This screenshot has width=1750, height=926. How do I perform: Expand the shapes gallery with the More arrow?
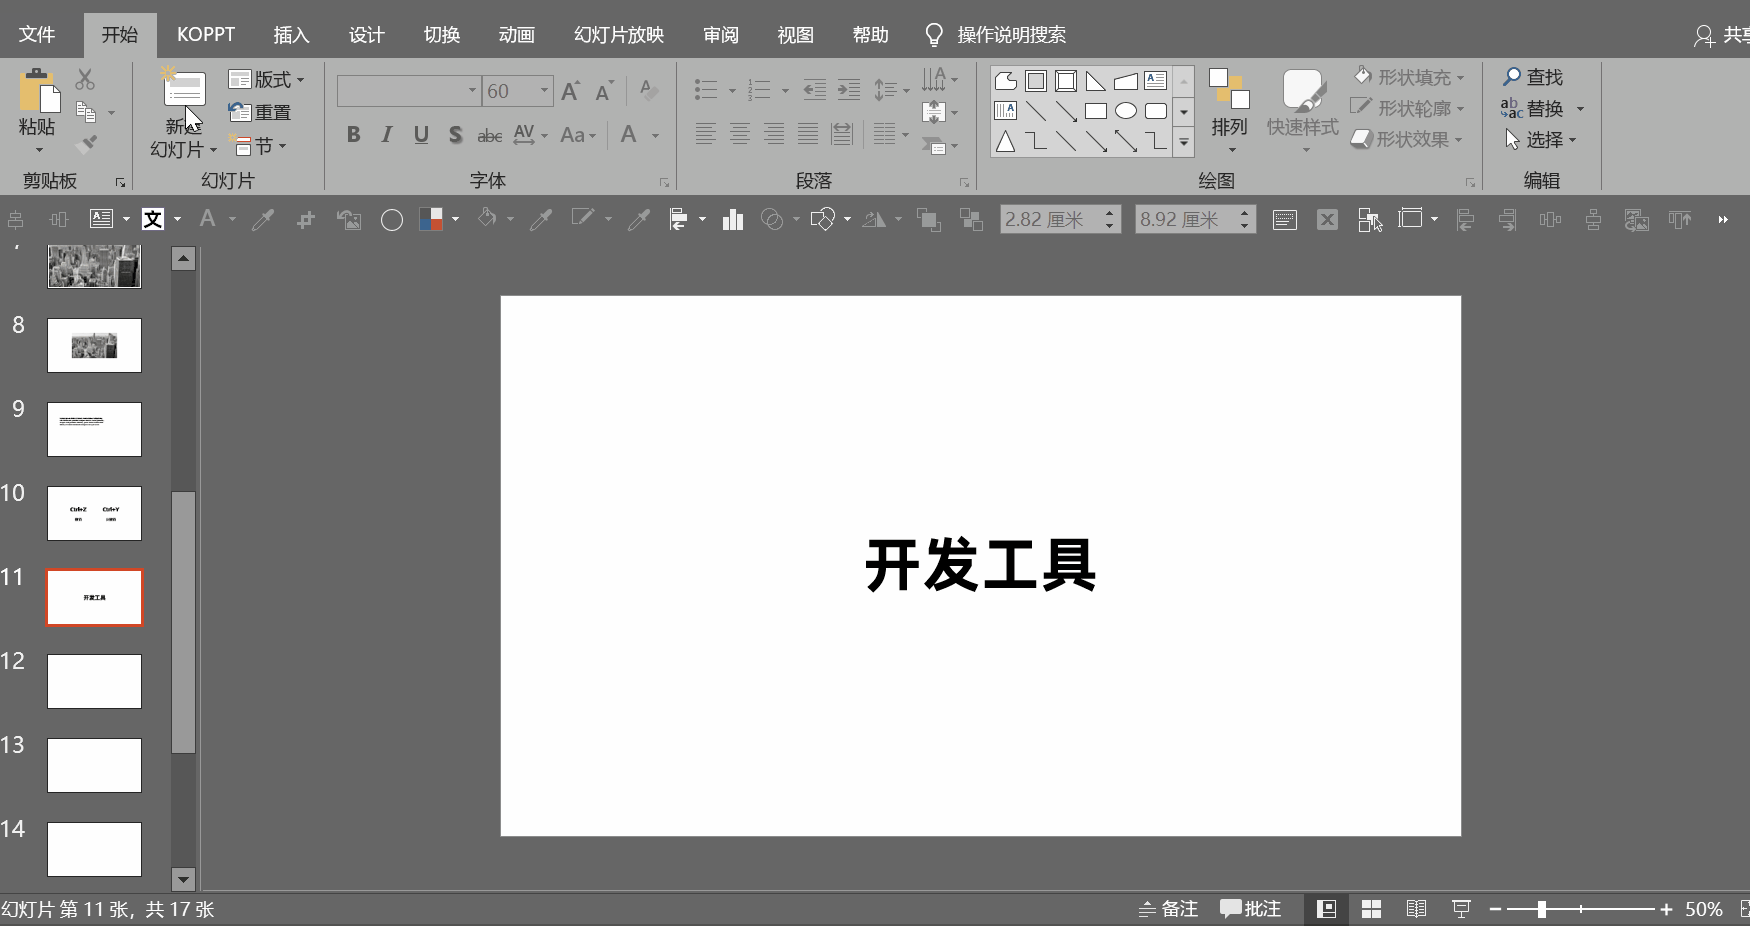(x=1184, y=142)
